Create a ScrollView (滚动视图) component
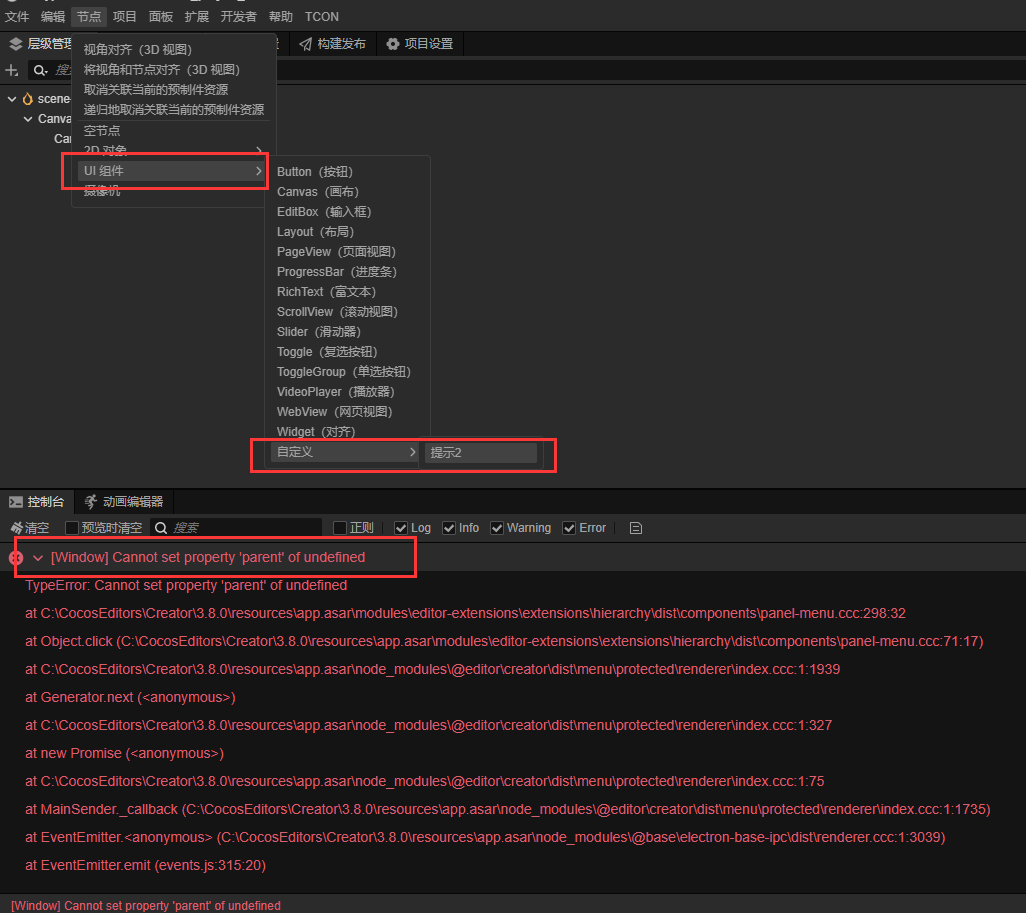Image resolution: width=1026 pixels, height=913 pixels. 337,312
